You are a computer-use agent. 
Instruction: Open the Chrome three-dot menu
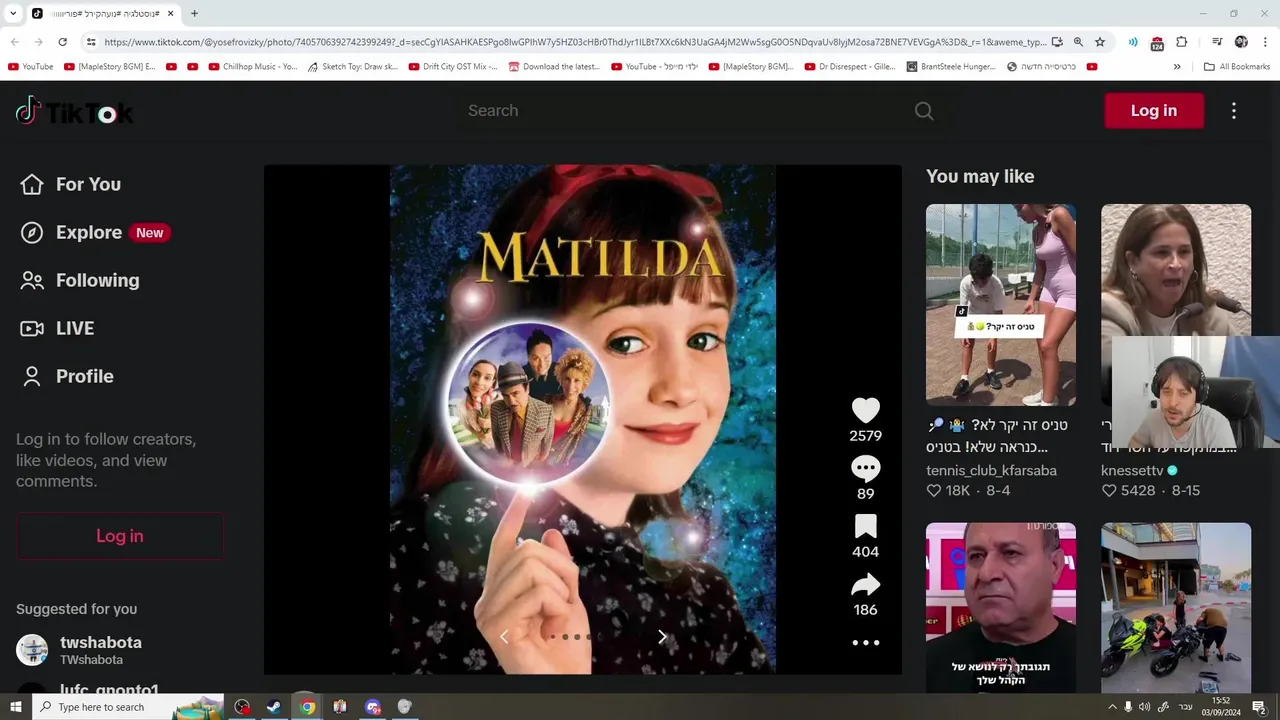pyautogui.click(x=1266, y=42)
